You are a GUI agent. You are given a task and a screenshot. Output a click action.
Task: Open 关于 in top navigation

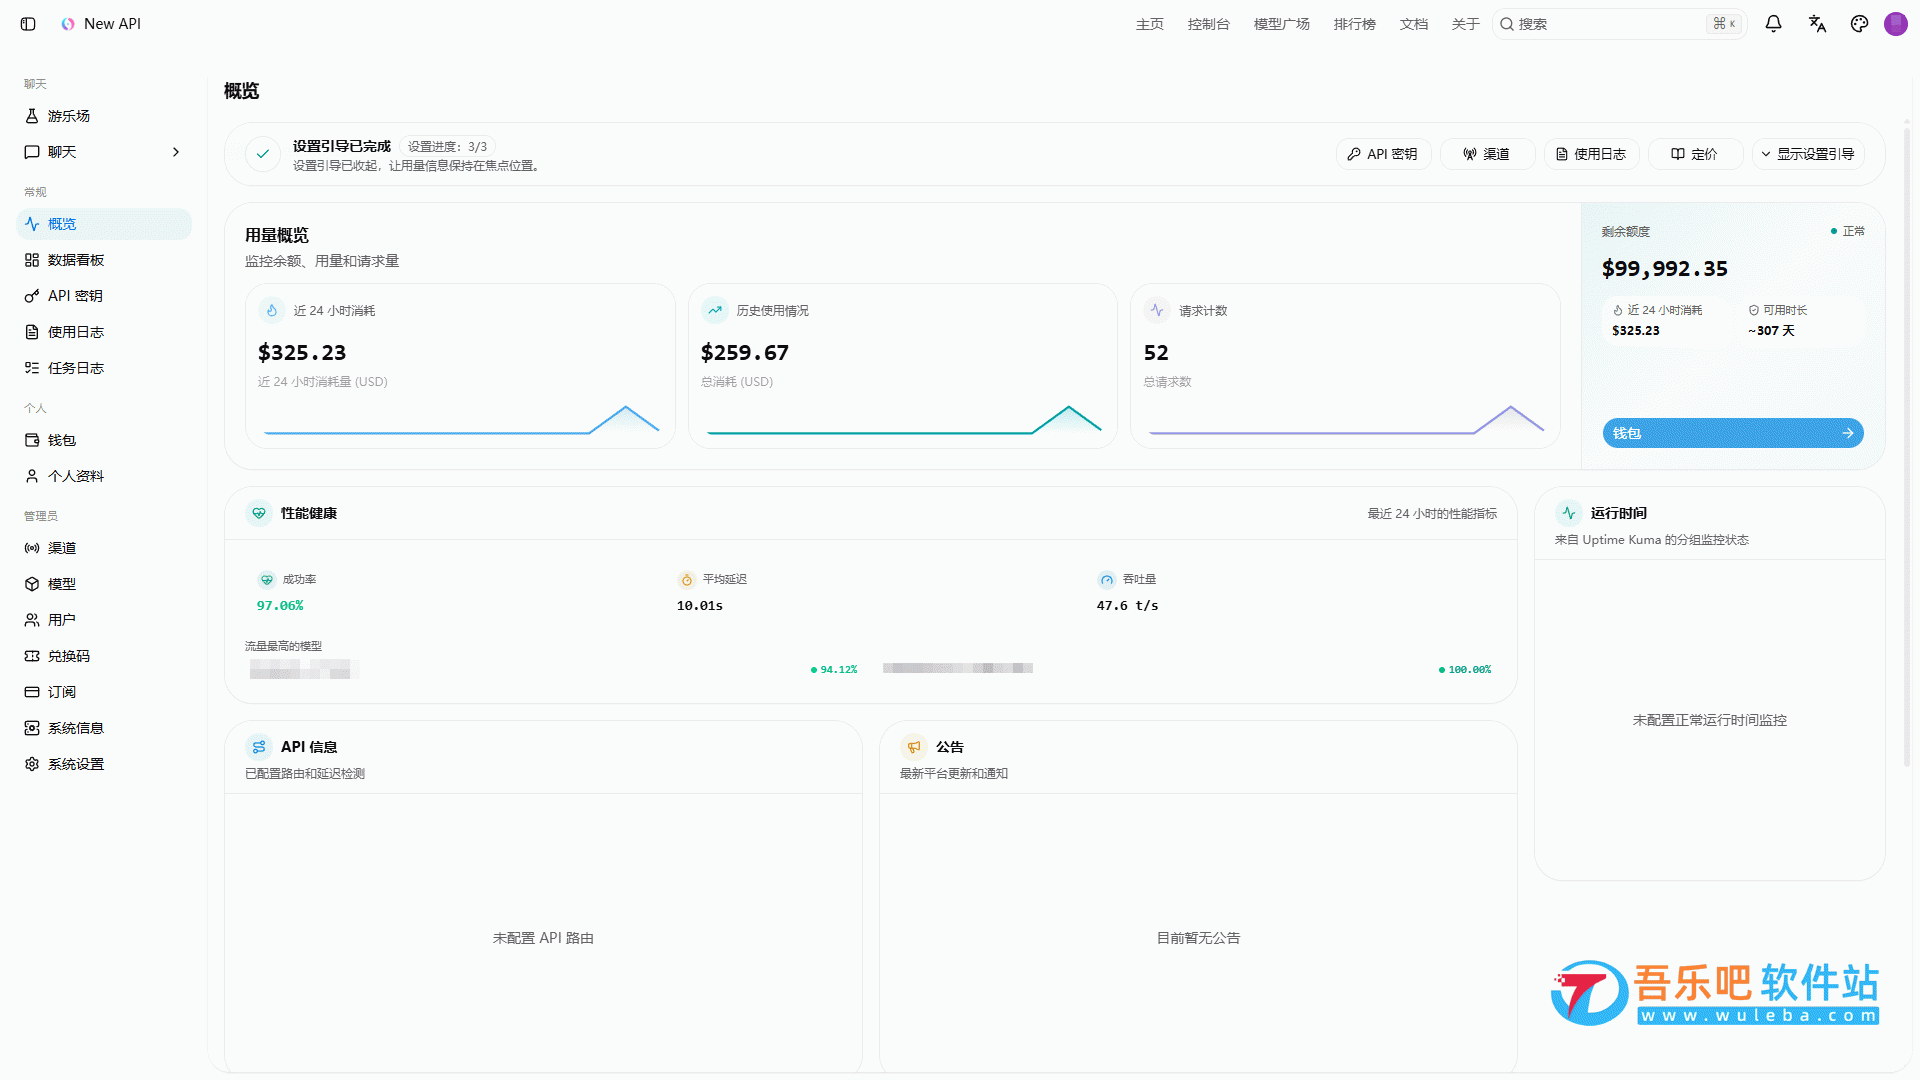coord(1465,24)
